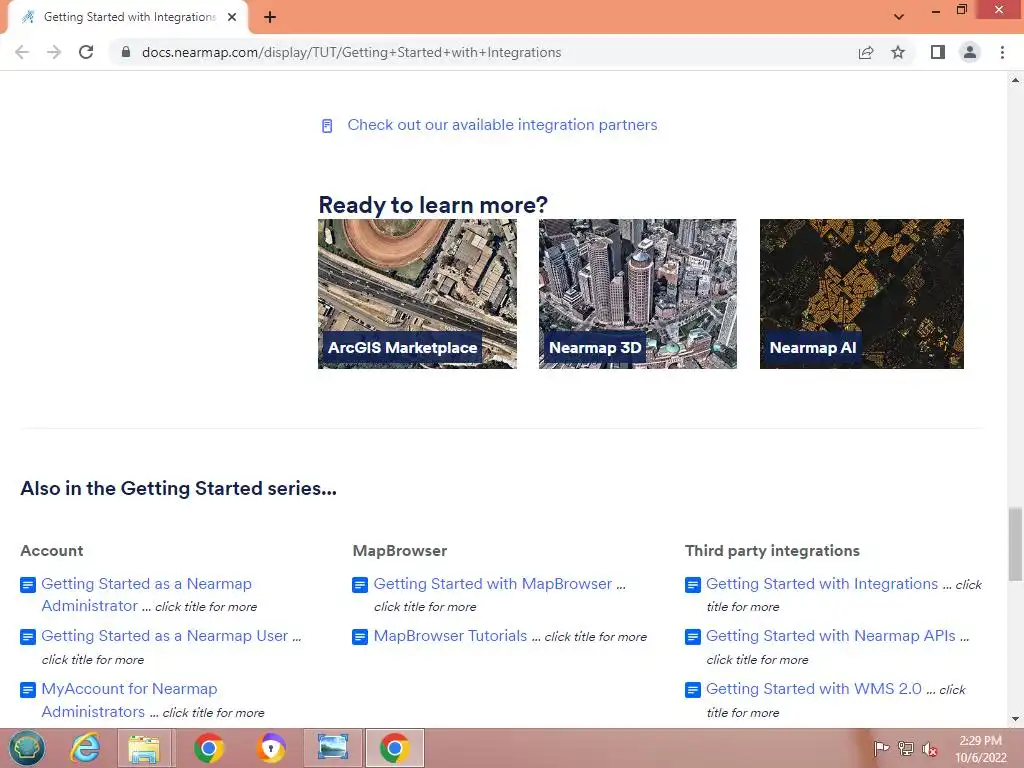The image size is (1024, 768).
Task: Switch to the active Chrome taskbar window
Action: click(x=394, y=748)
